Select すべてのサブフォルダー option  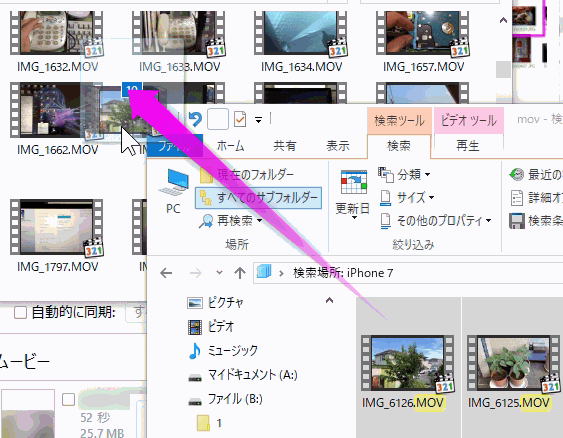(x=258, y=197)
